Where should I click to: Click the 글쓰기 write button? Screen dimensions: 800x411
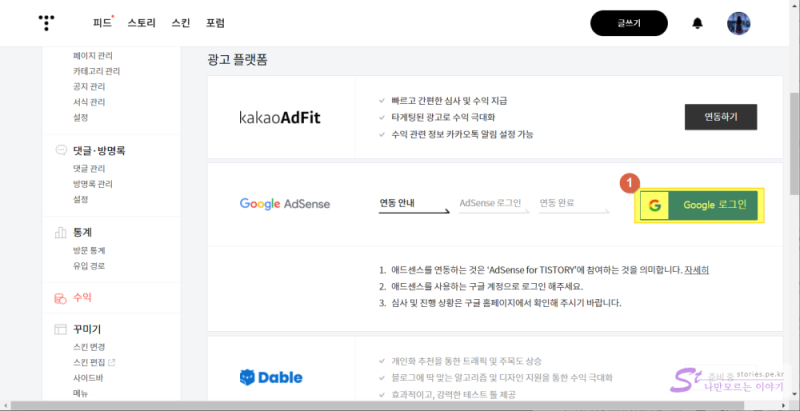pyautogui.click(x=629, y=23)
